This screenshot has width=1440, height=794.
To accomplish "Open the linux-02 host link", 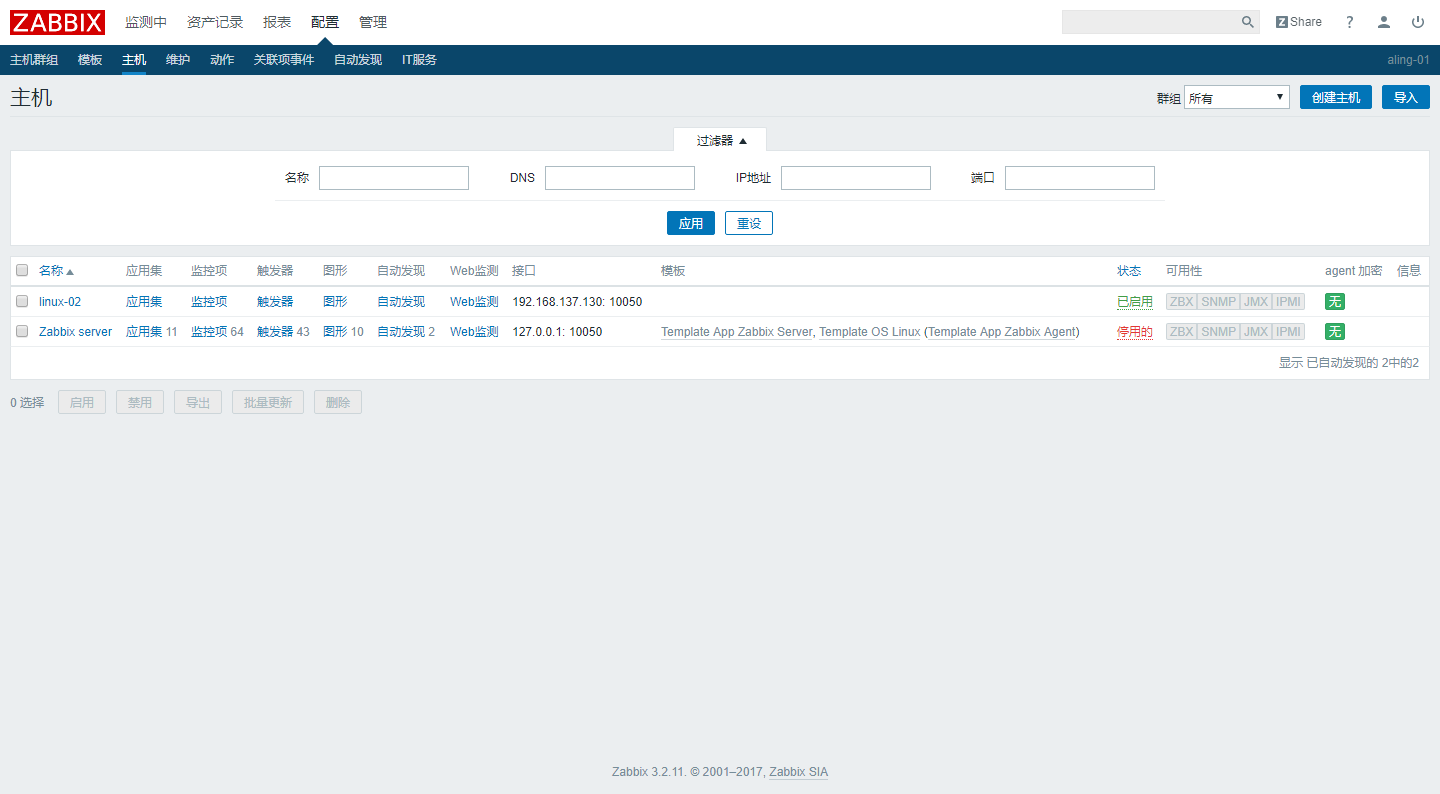I will coord(60,301).
